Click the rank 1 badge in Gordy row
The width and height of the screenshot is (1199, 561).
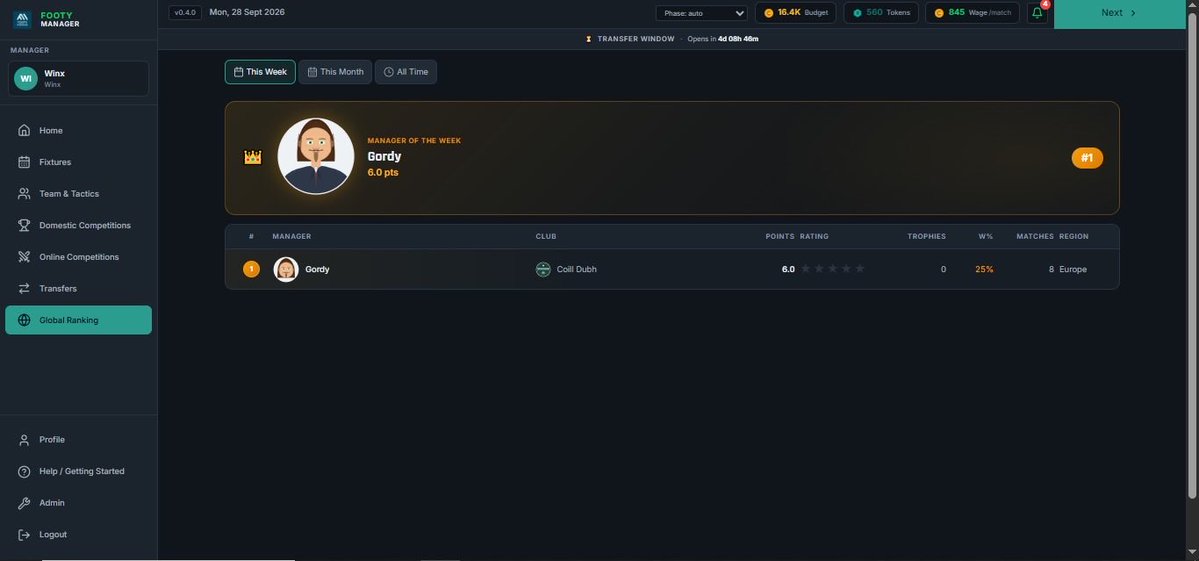(x=252, y=269)
